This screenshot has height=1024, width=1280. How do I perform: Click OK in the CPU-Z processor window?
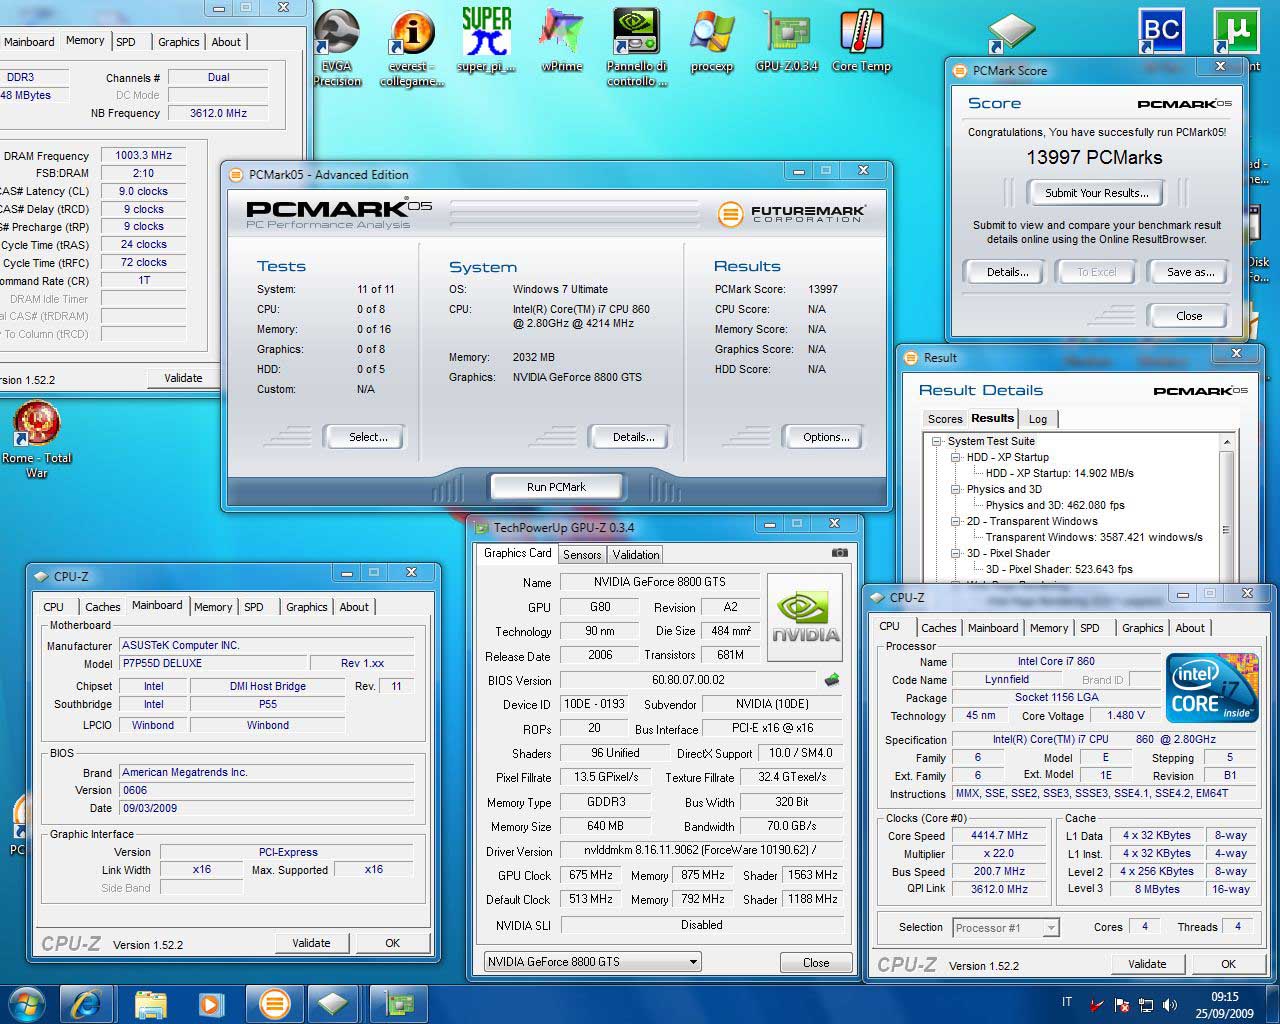click(1228, 964)
